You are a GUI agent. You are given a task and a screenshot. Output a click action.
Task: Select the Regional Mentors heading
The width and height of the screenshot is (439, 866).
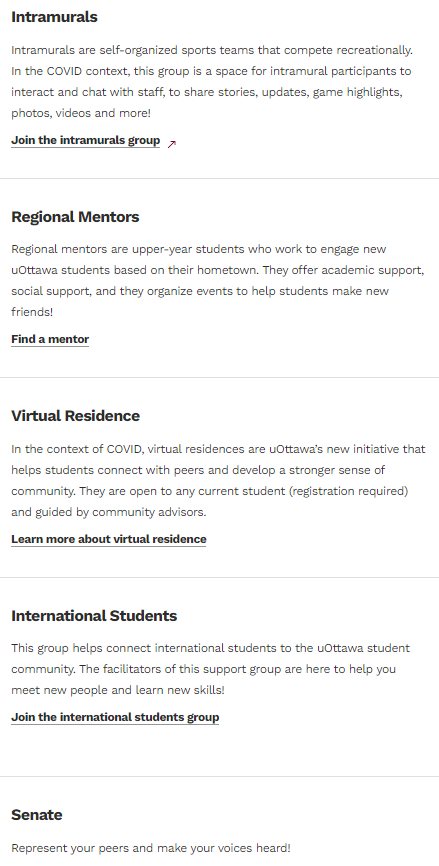click(75, 216)
